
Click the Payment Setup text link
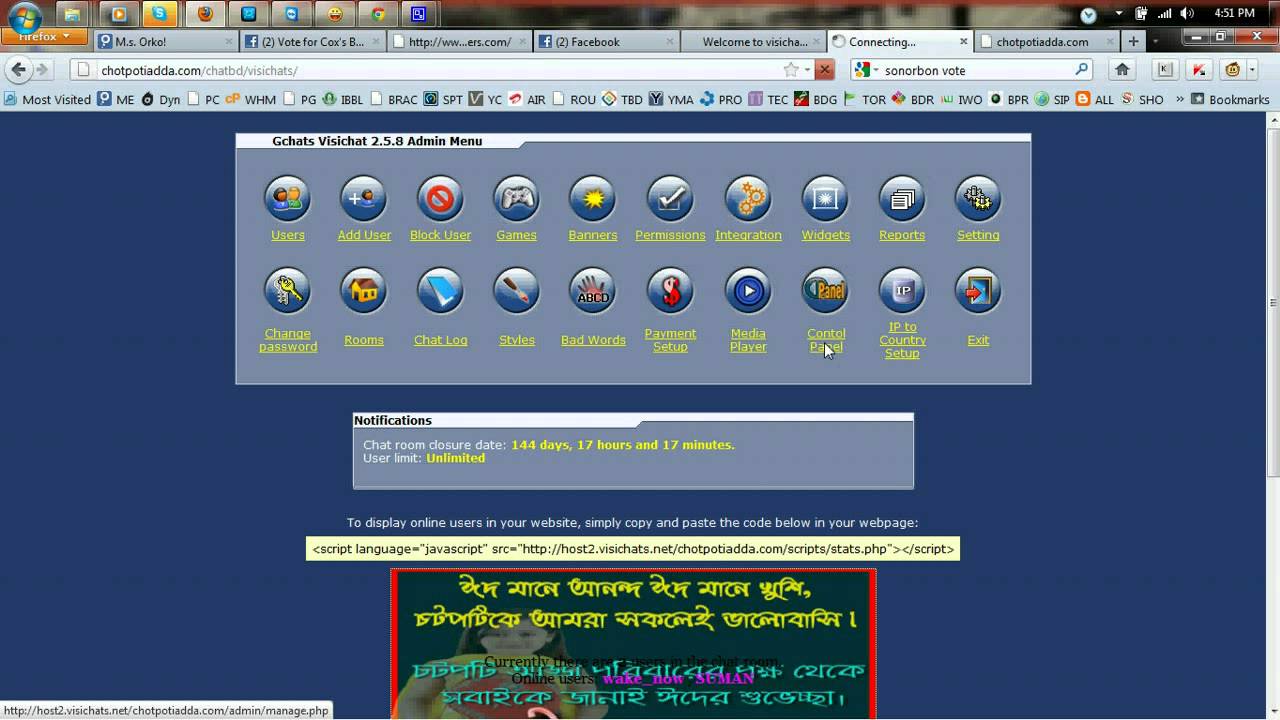[x=670, y=340]
